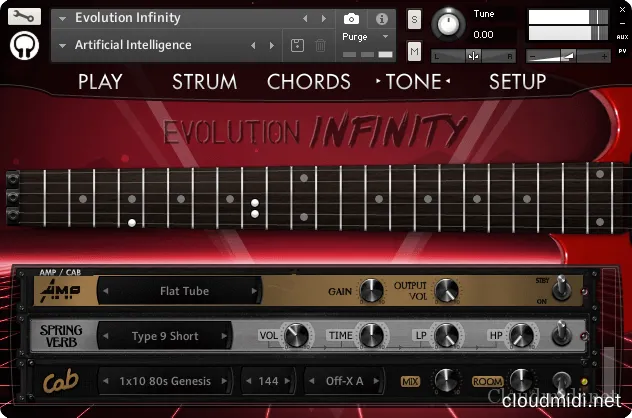Click the stereo pan slider
Screen dimensions: 632x418
474,56
